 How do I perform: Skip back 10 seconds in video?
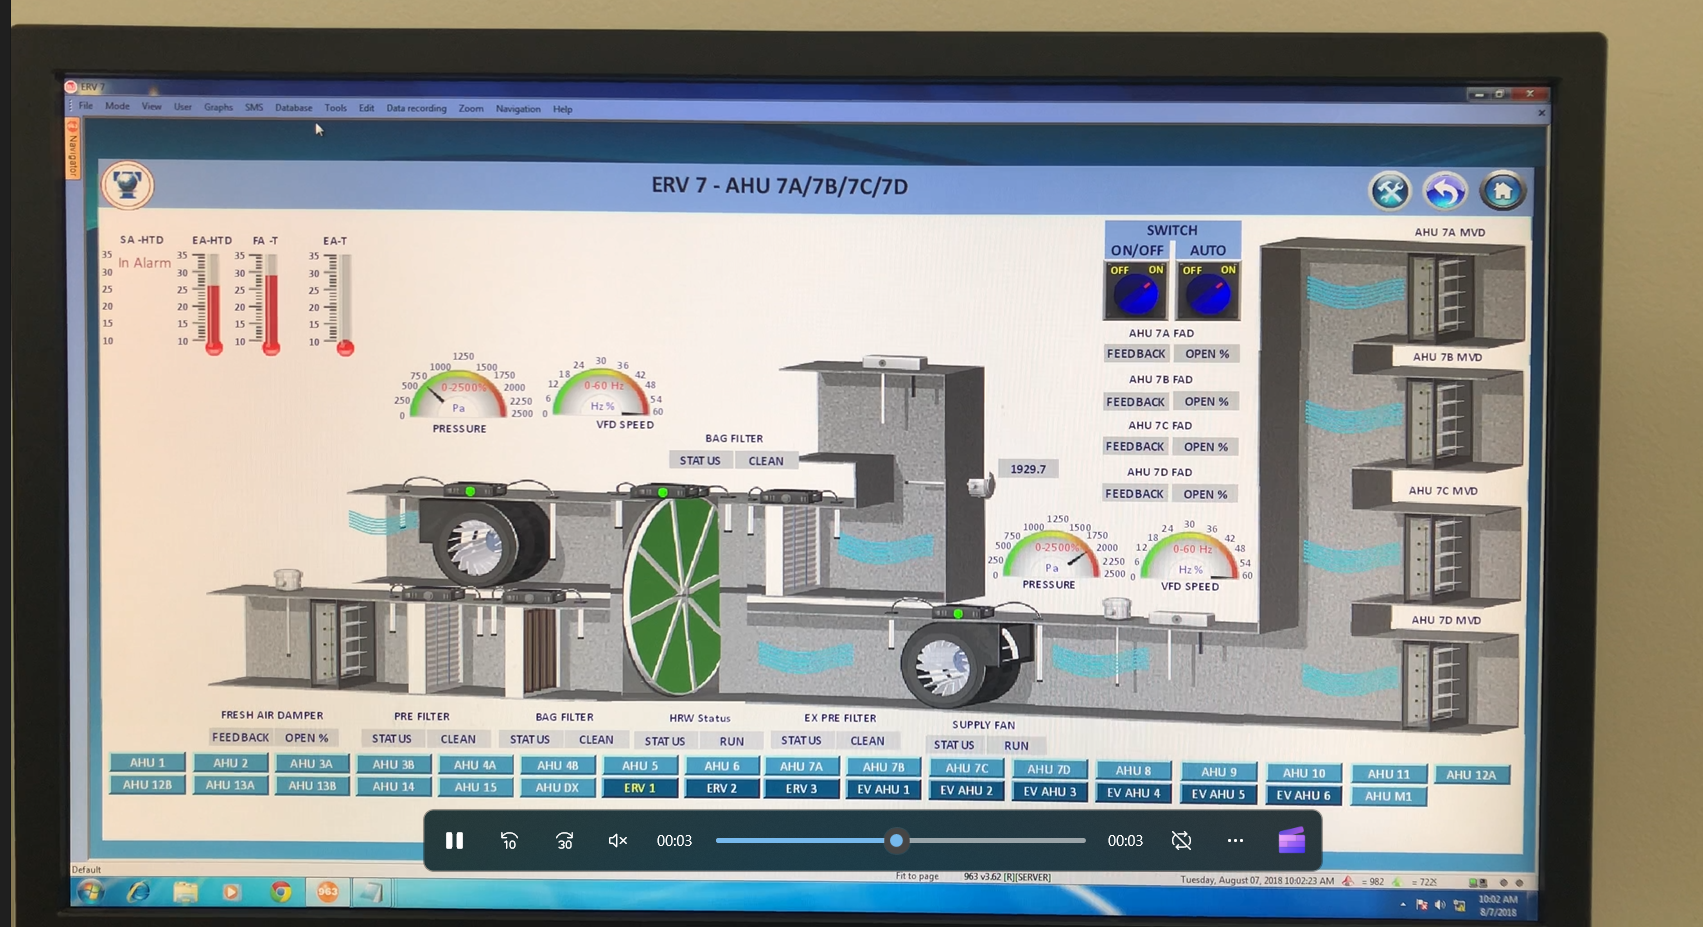[x=509, y=841]
